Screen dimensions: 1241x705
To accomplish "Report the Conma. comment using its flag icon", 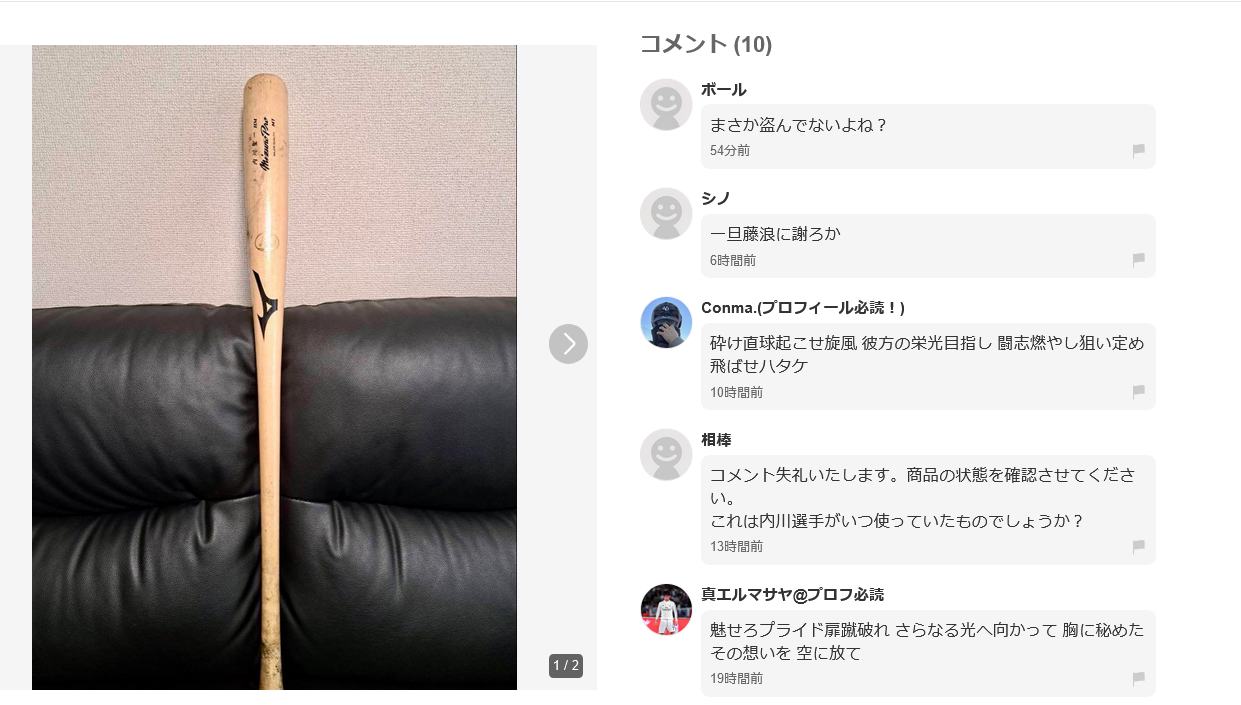I will click(x=1138, y=392).
